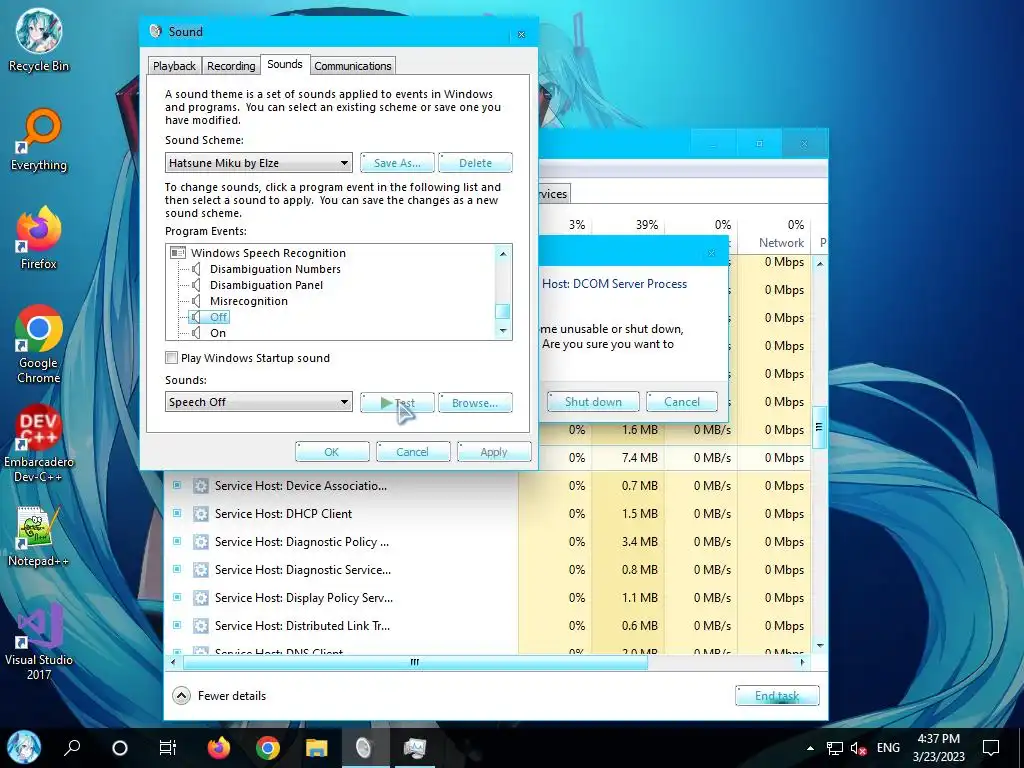Open Cortana circle on the taskbar
Viewport: 1024px width, 768px height.
pos(120,748)
